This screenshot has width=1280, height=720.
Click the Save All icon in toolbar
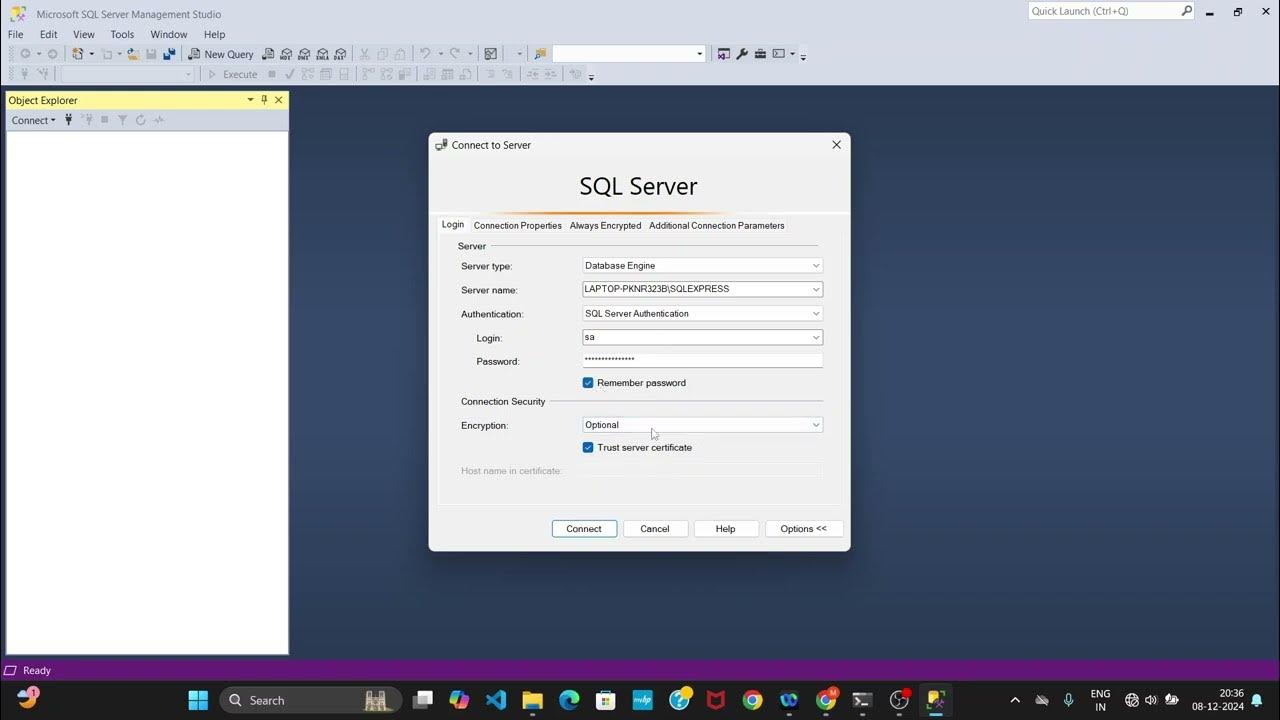[169, 54]
